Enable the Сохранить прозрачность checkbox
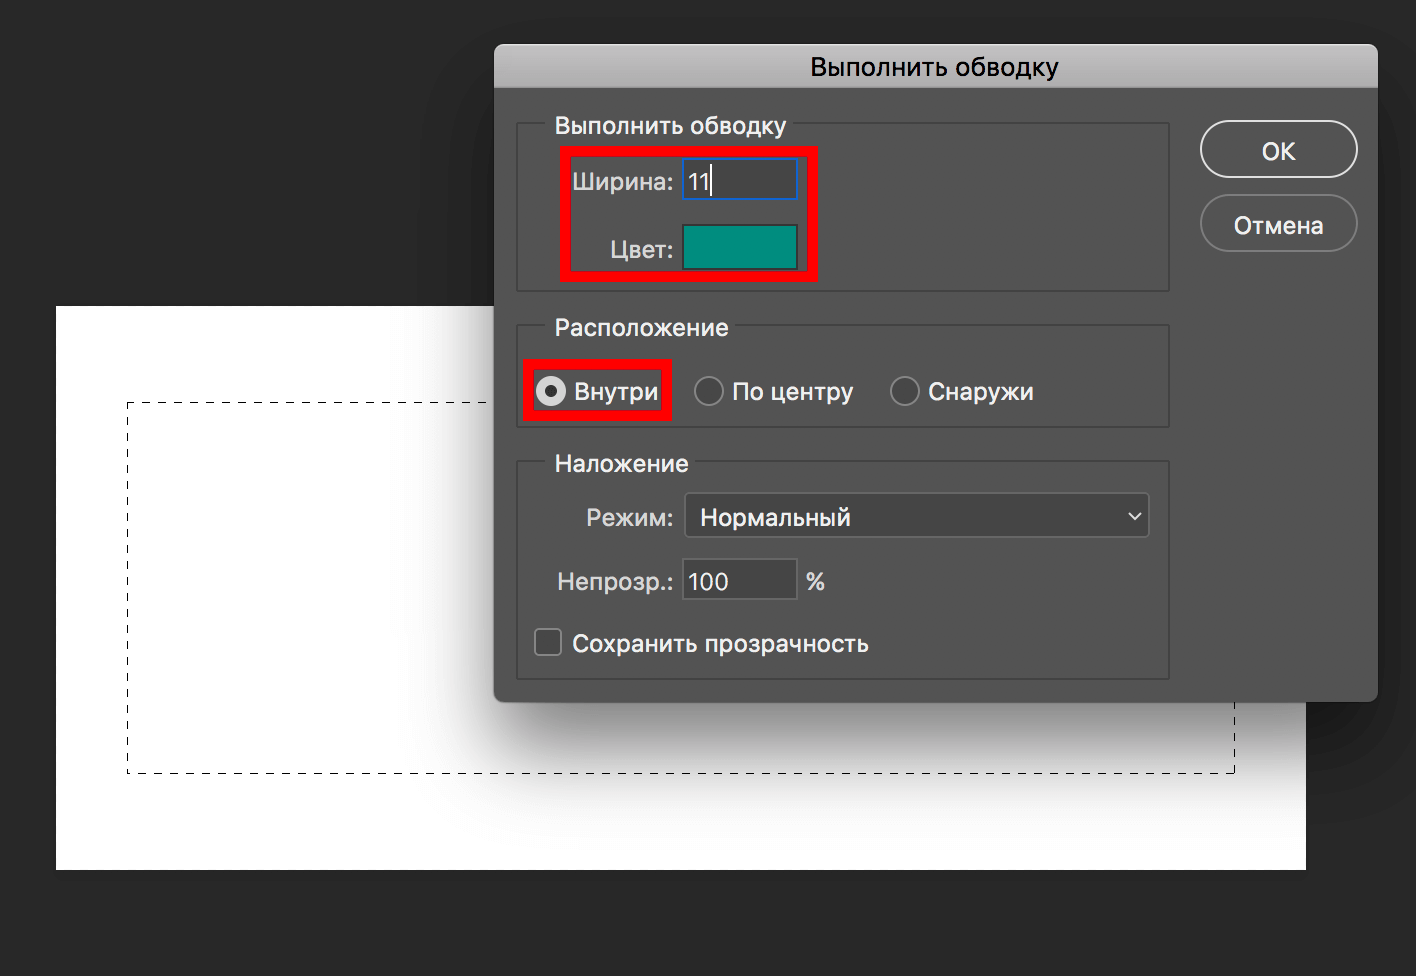 pos(548,643)
